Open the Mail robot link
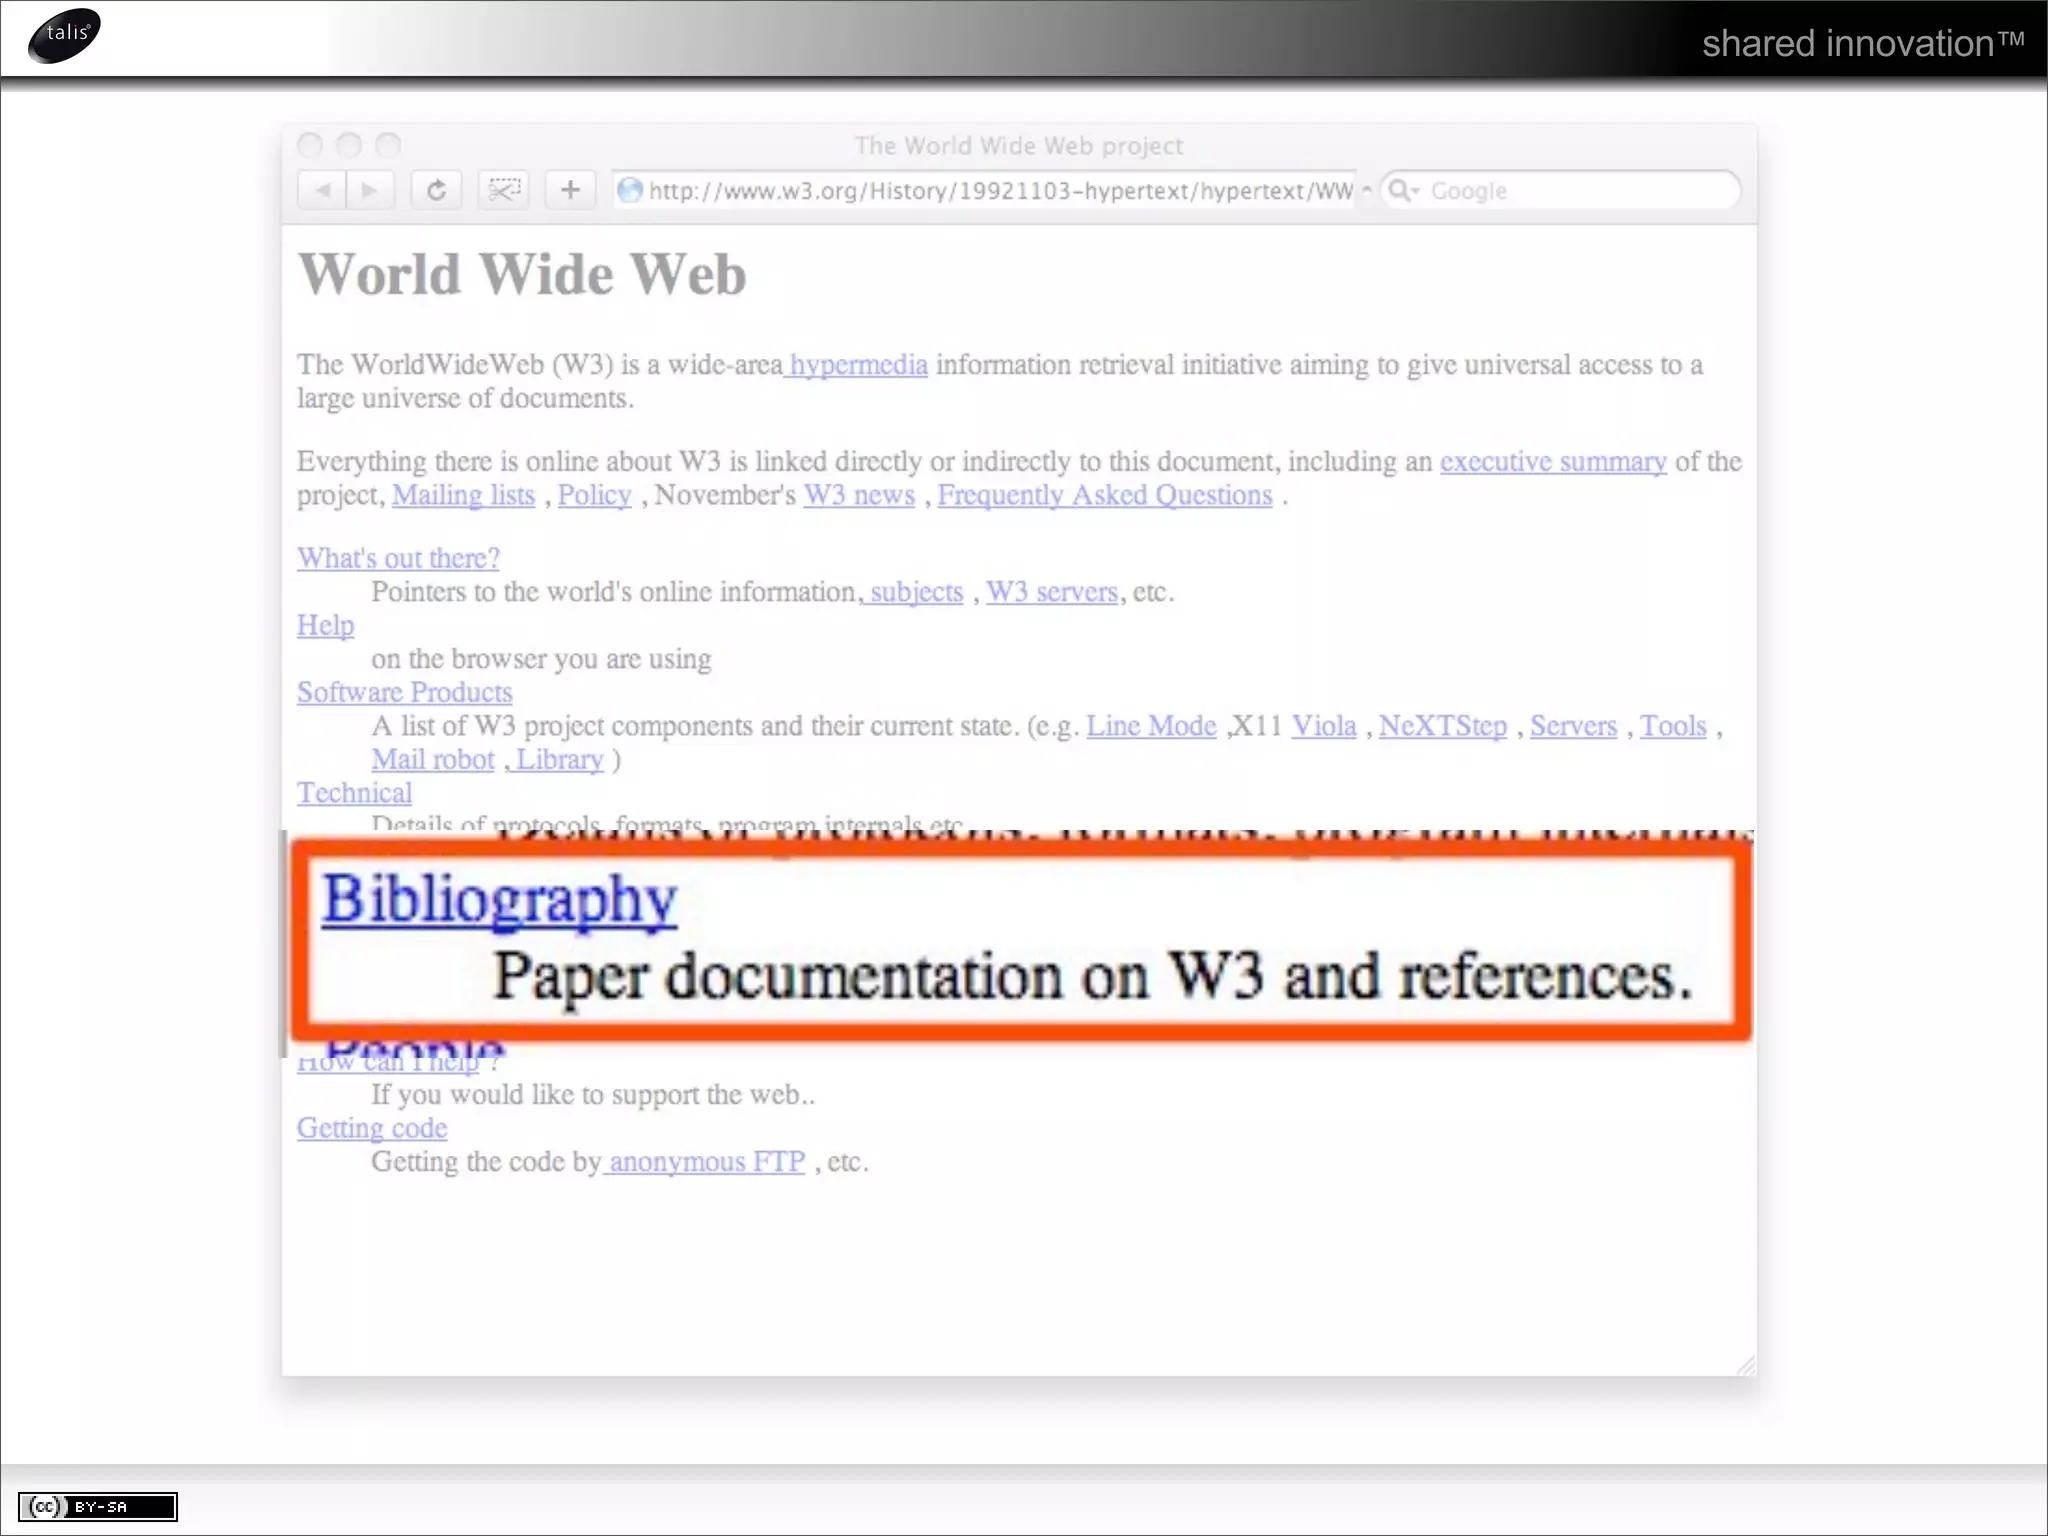Viewport: 2048px width, 1536px height. coord(433,760)
